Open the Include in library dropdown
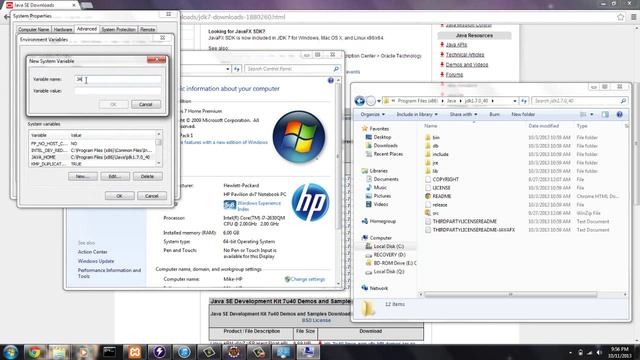640x360 pixels. coord(417,115)
